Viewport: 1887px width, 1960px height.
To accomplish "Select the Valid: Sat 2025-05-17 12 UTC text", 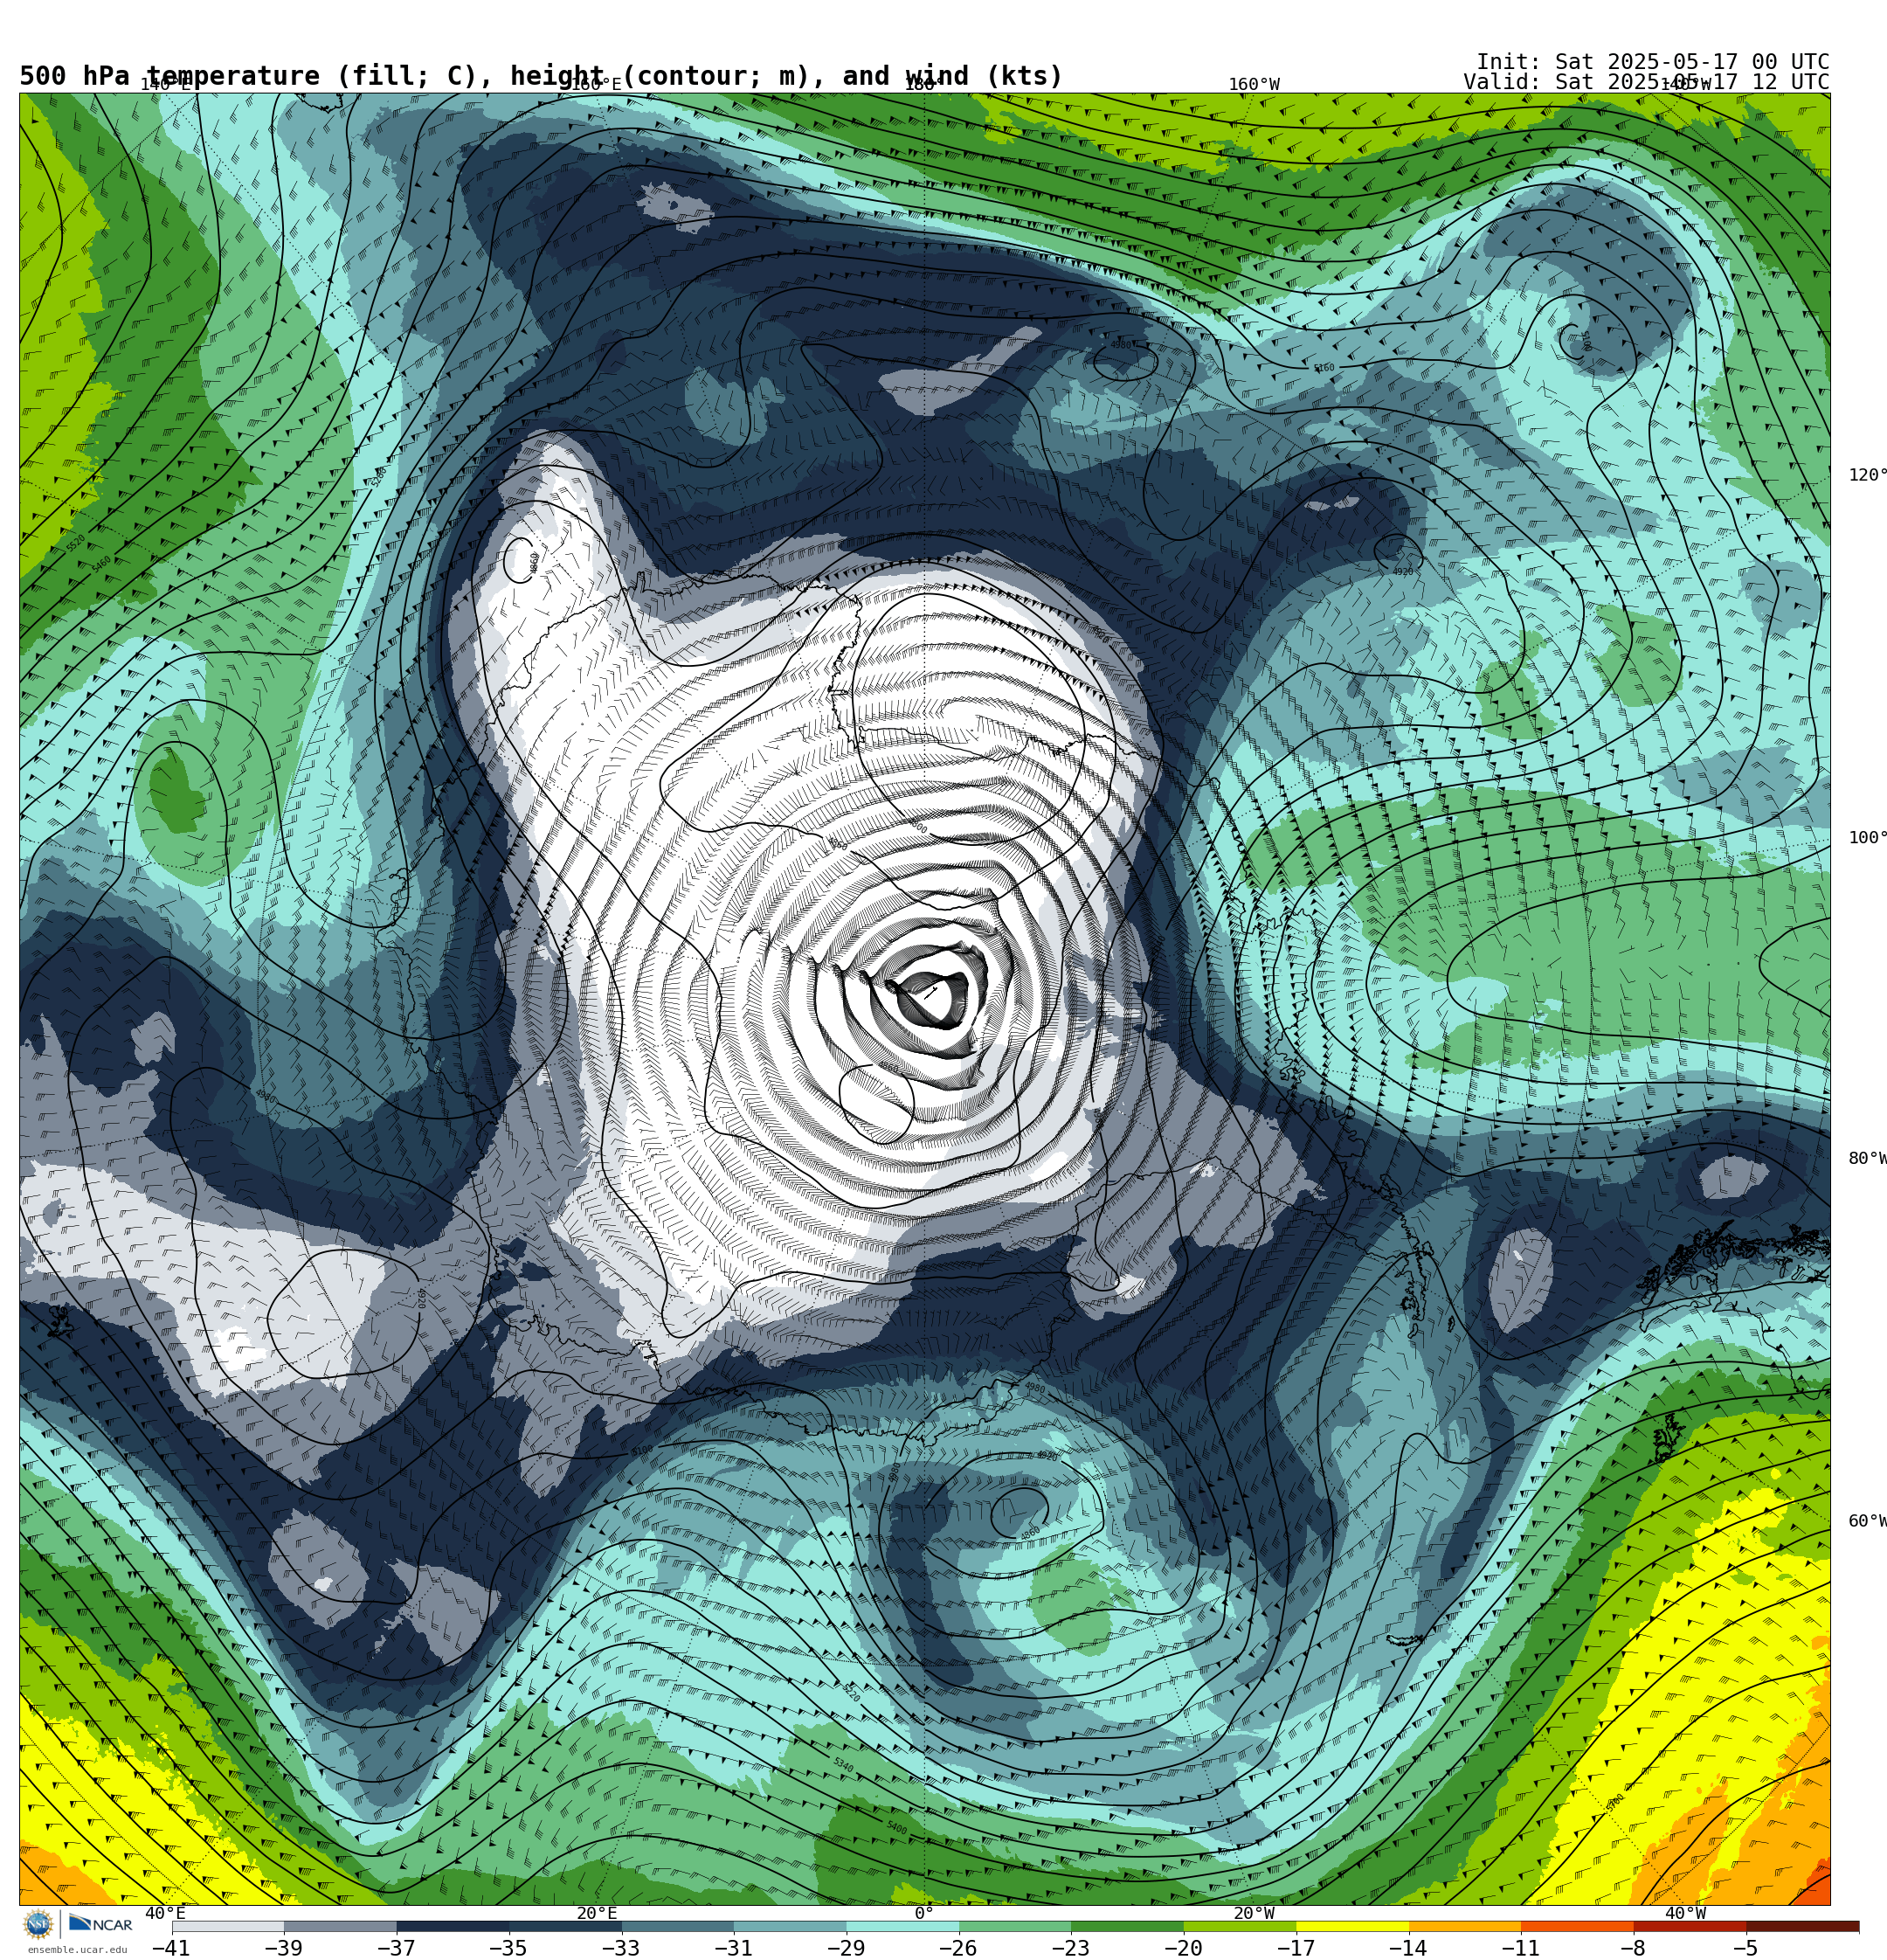I will [x=1646, y=82].
